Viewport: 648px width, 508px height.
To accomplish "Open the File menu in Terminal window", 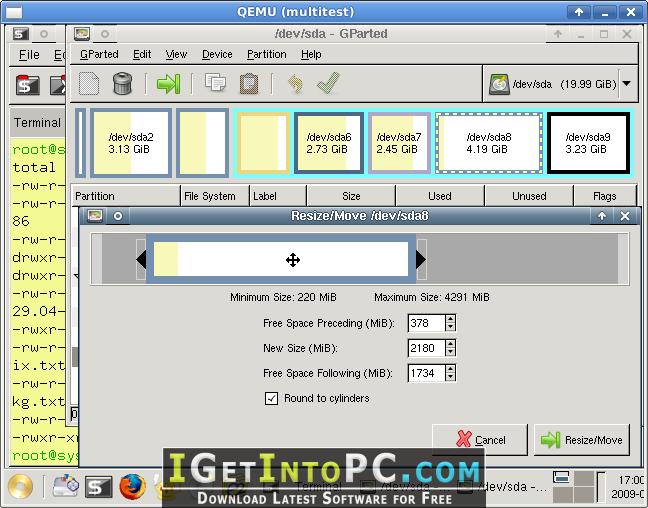I will click(x=29, y=55).
